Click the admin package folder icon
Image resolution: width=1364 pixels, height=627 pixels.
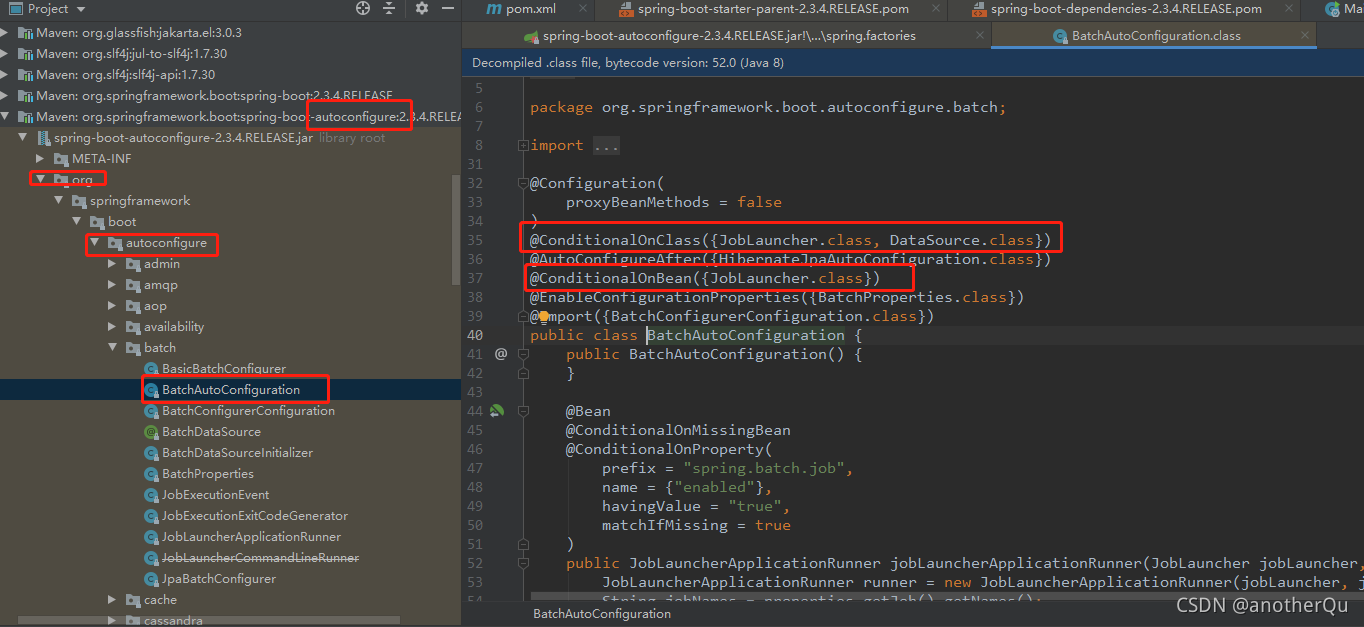coord(133,263)
